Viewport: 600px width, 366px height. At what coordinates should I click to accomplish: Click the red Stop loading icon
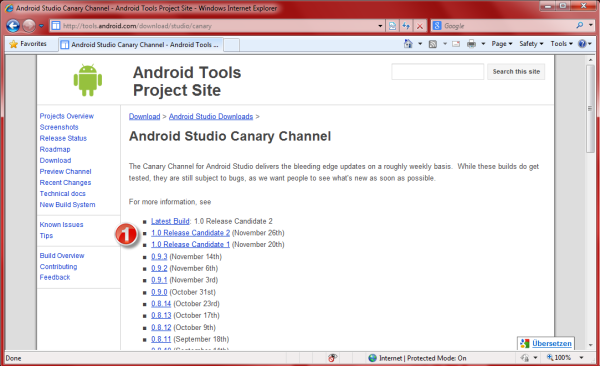coord(420,26)
